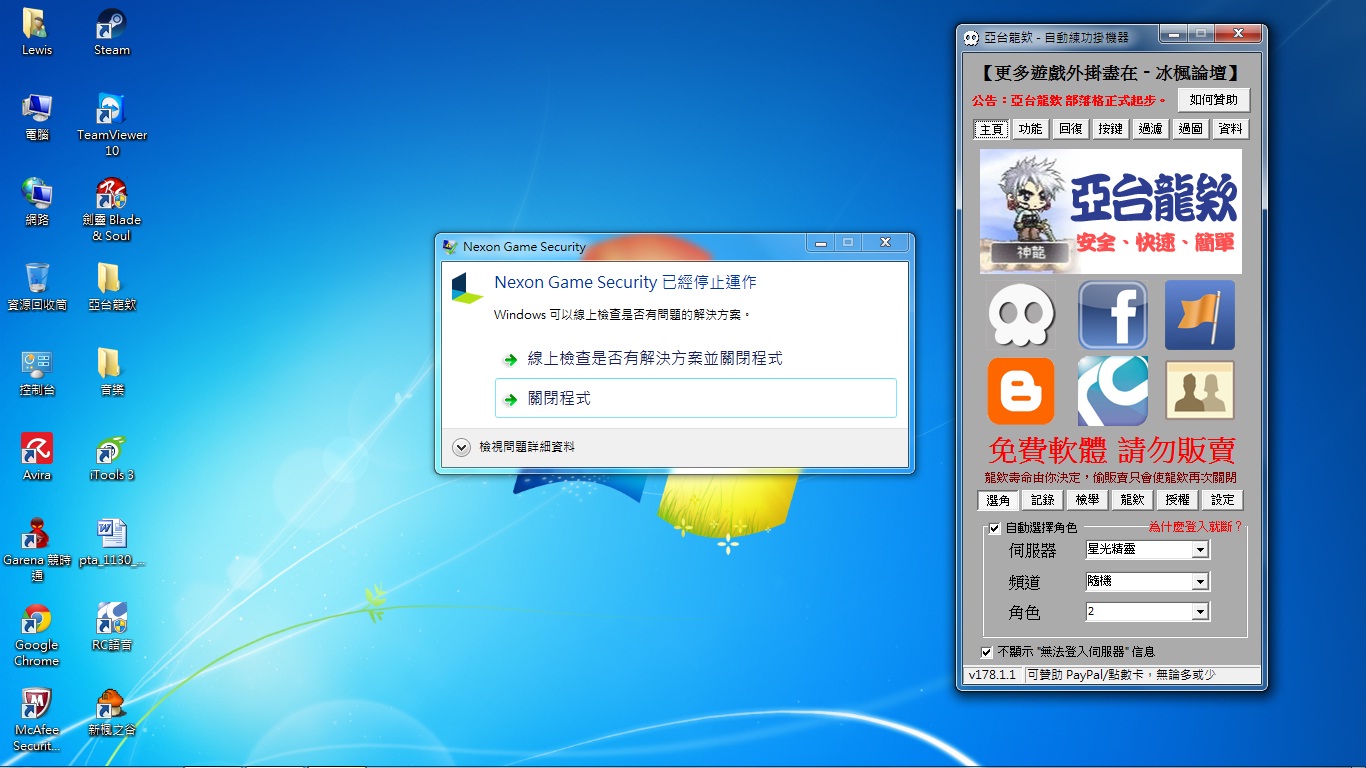Open the Facebook icon in 亞台龍欸
The image size is (1366, 768).
point(1111,315)
